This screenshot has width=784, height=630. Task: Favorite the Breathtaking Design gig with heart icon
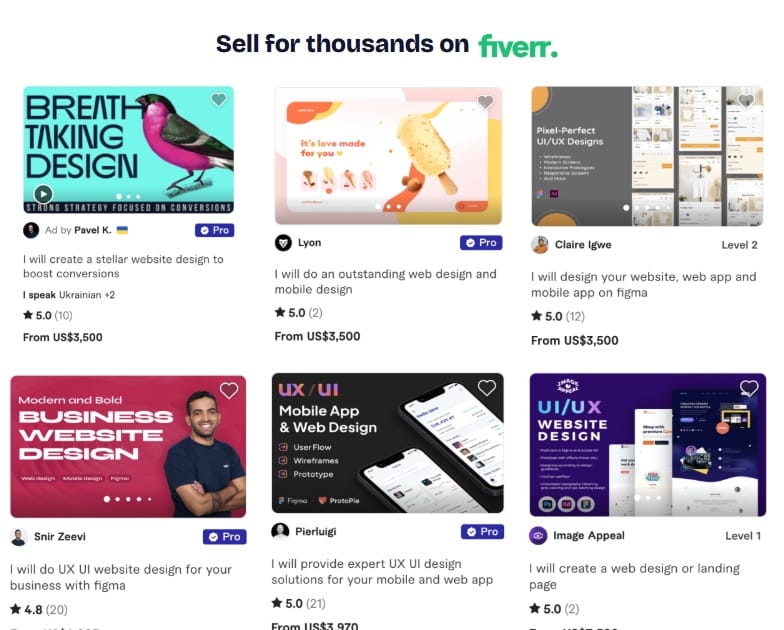tap(218, 100)
